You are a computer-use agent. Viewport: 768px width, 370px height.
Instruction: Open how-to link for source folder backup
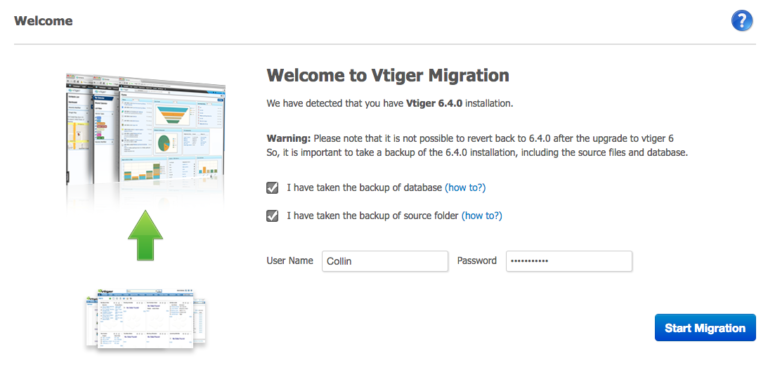pos(482,216)
